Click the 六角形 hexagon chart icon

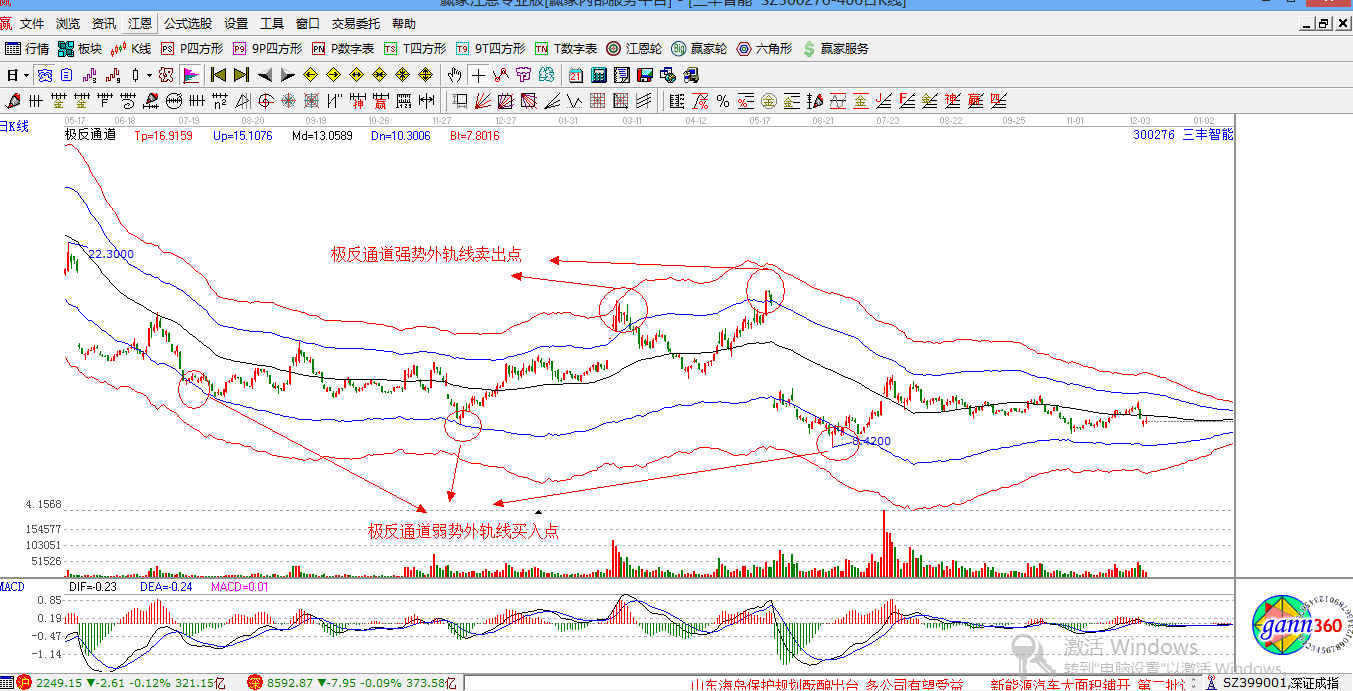[764, 48]
